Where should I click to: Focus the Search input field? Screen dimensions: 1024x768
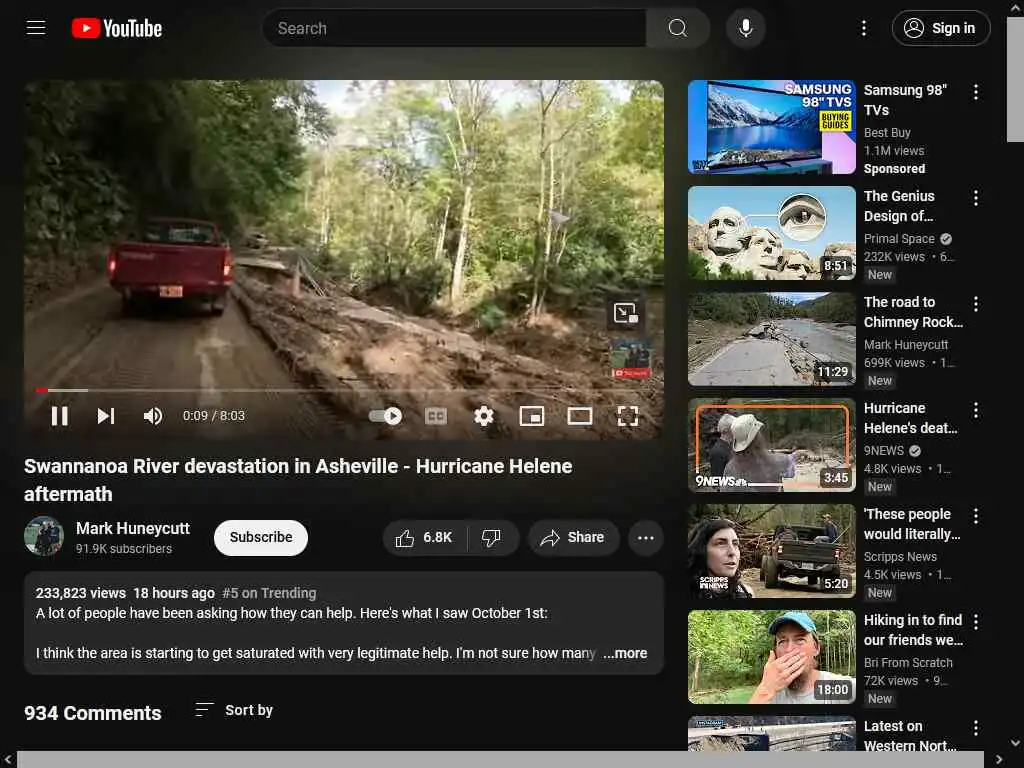[x=455, y=28]
